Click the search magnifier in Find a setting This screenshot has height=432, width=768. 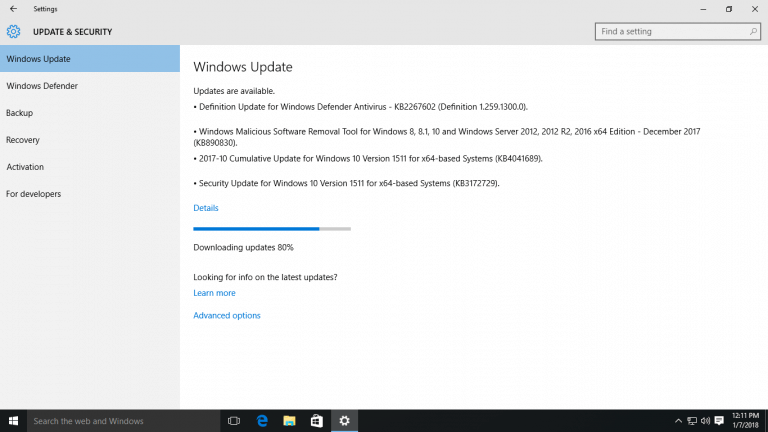point(753,31)
